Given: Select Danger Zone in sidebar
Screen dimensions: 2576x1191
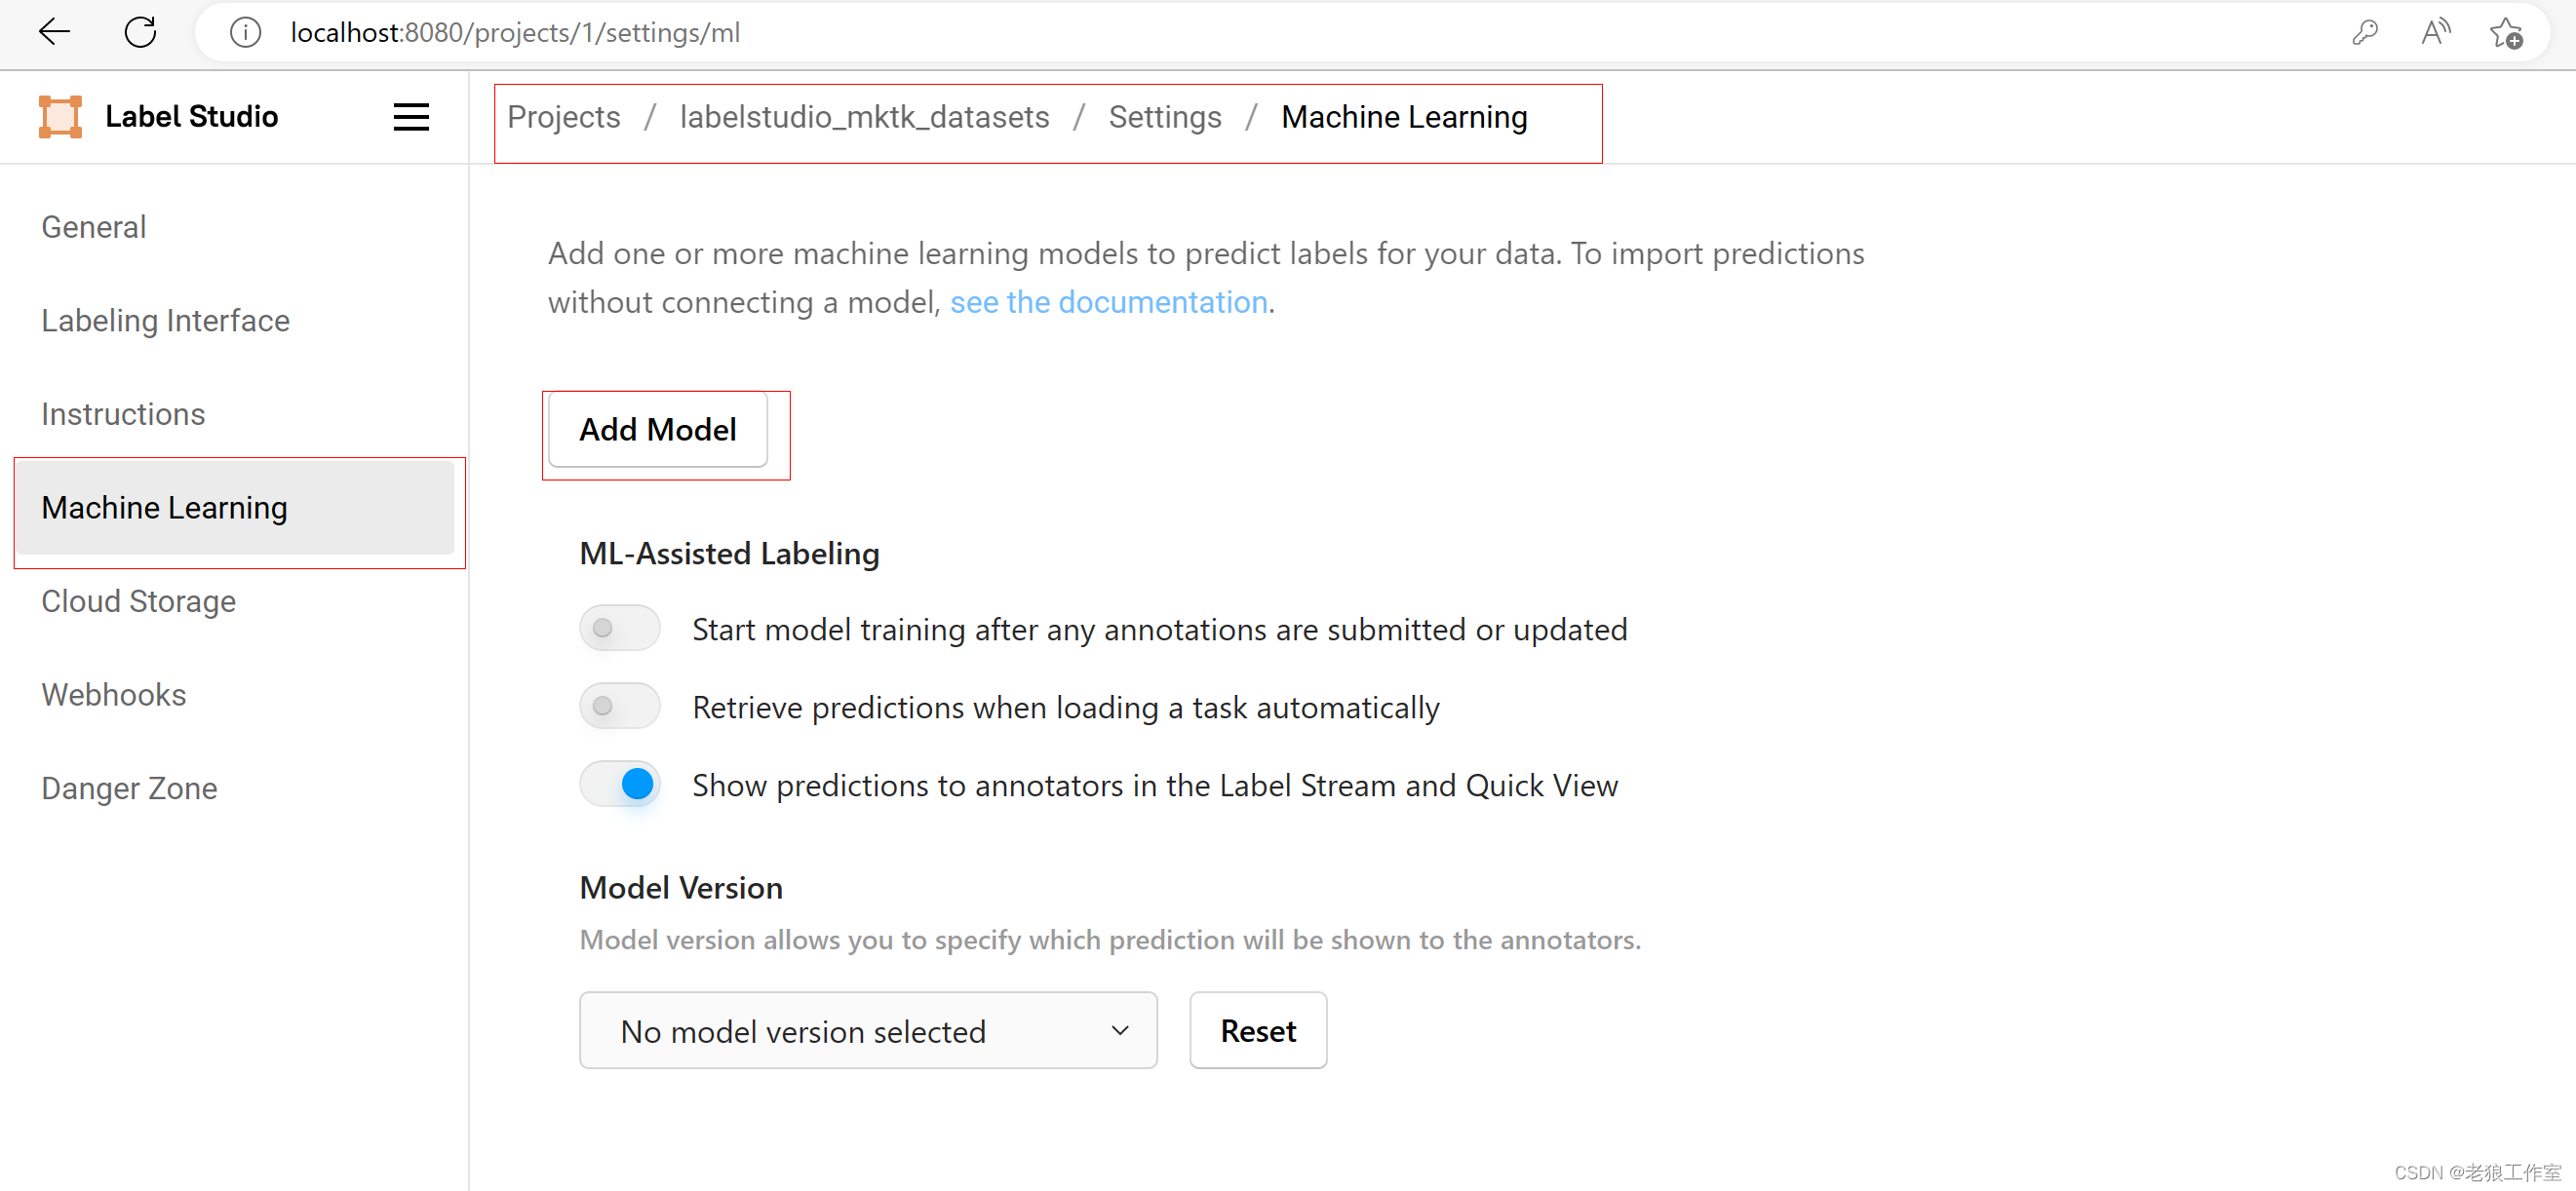Looking at the screenshot, I should tap(129, 788).
